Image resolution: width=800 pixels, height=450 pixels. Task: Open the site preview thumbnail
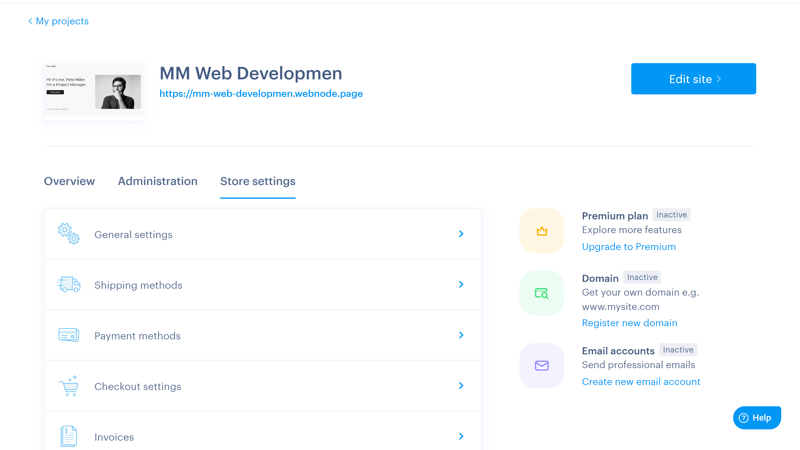94,92
